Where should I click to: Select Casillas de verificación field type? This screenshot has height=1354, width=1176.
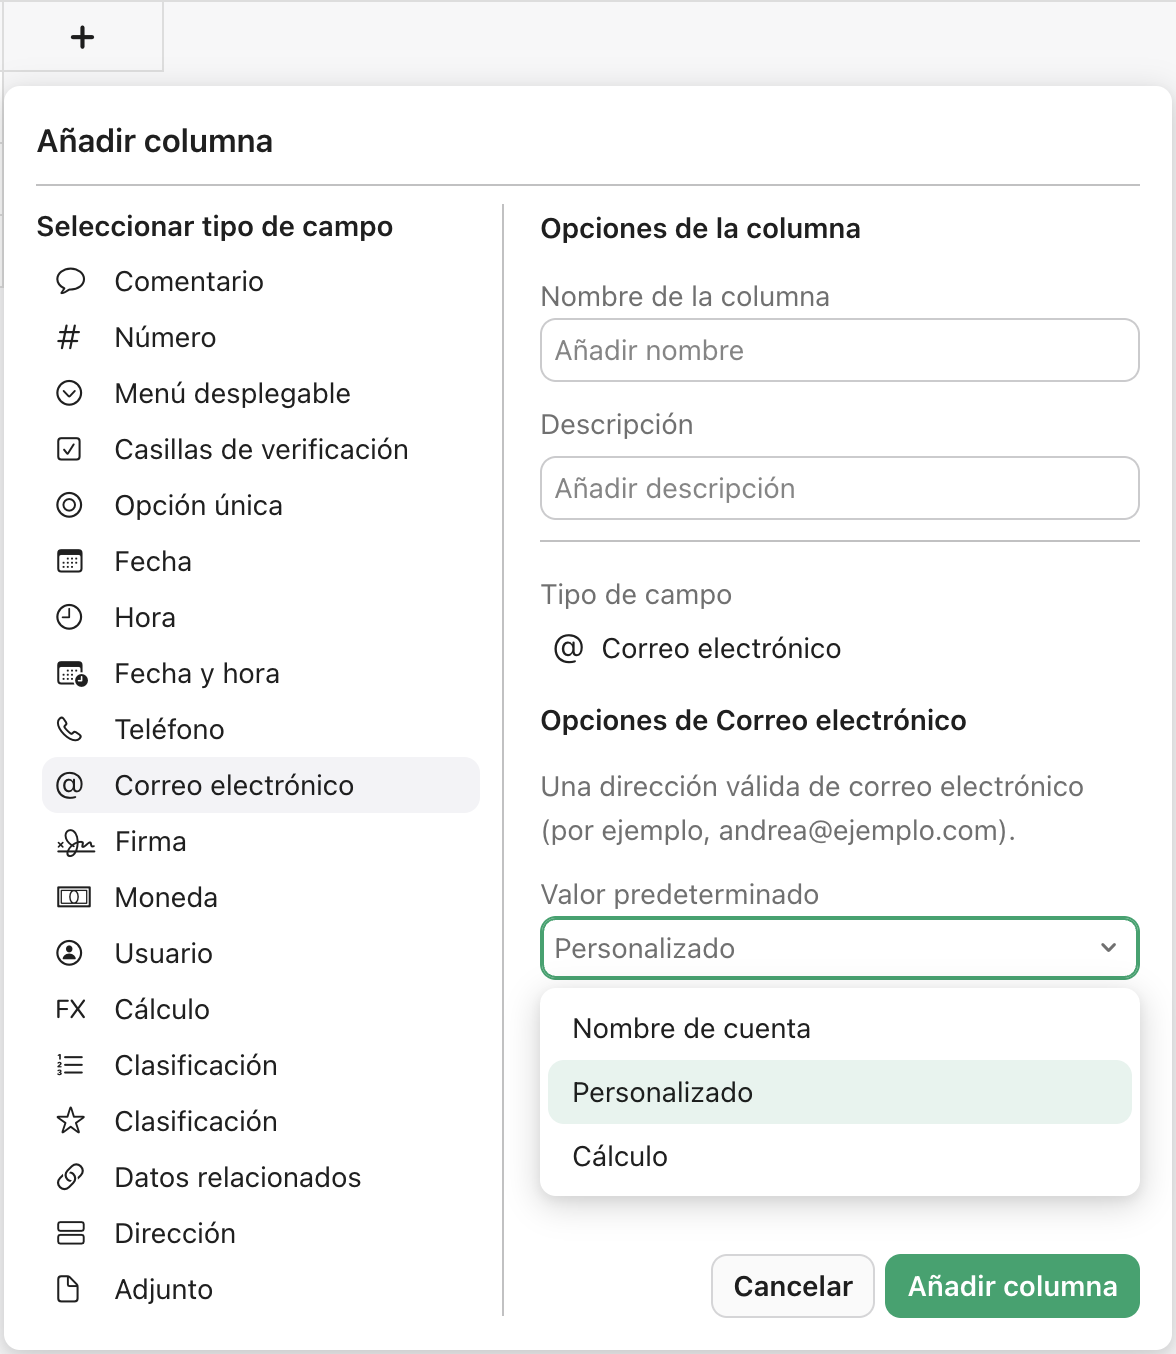pyautogui.click(x=261, y=449)
